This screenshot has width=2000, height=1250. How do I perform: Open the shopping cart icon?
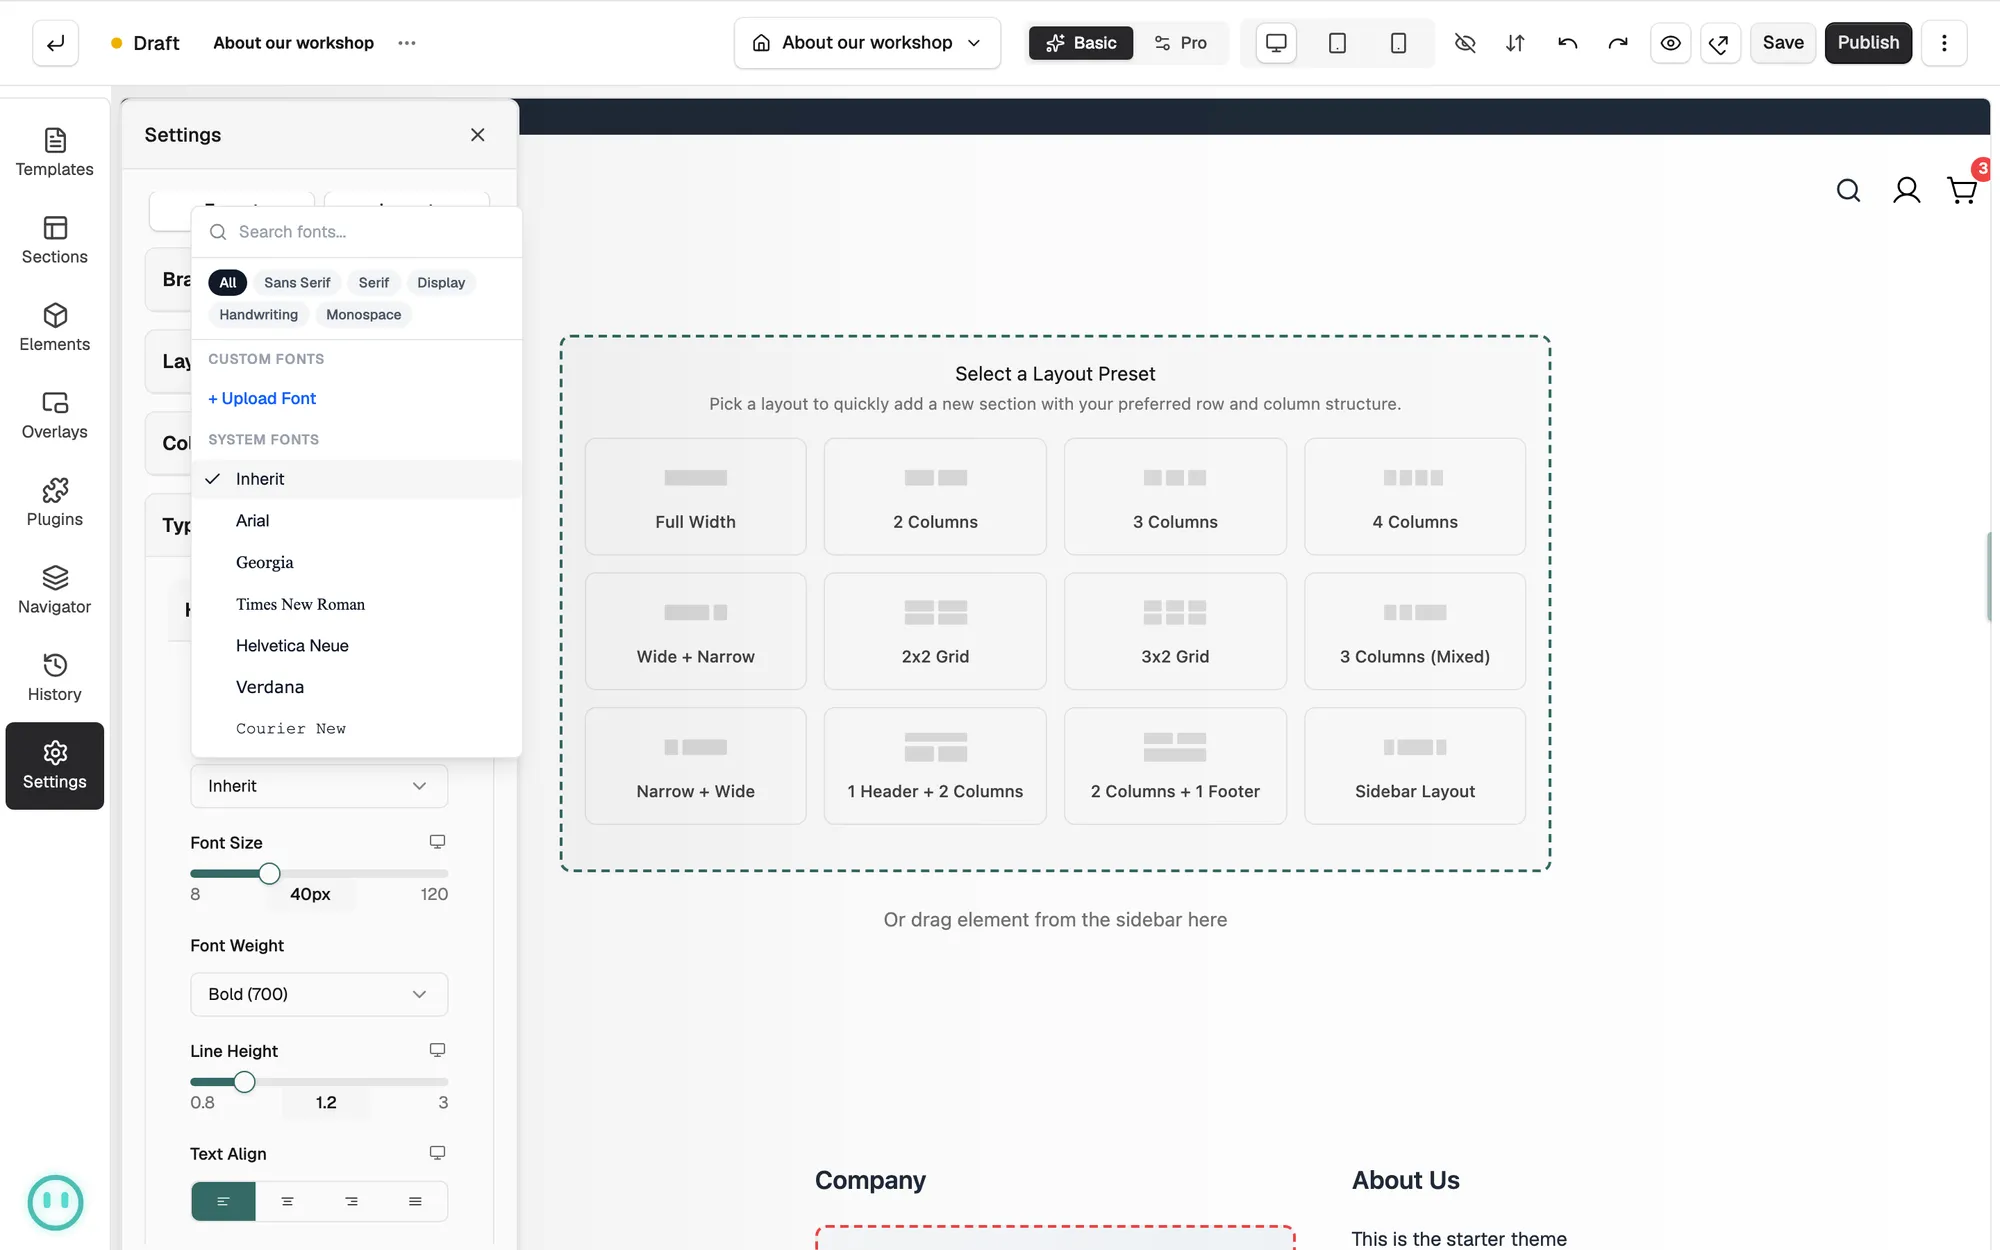click(x=1962, y=190)
